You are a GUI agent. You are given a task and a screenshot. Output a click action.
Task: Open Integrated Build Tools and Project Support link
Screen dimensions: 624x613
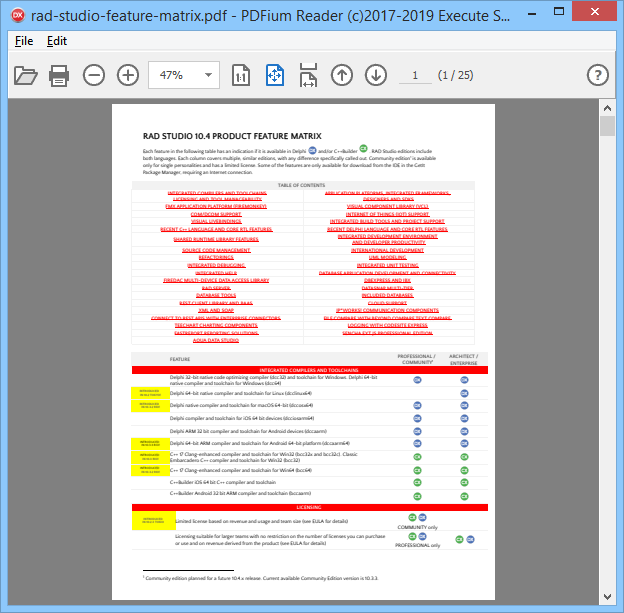tap(387, 221)
